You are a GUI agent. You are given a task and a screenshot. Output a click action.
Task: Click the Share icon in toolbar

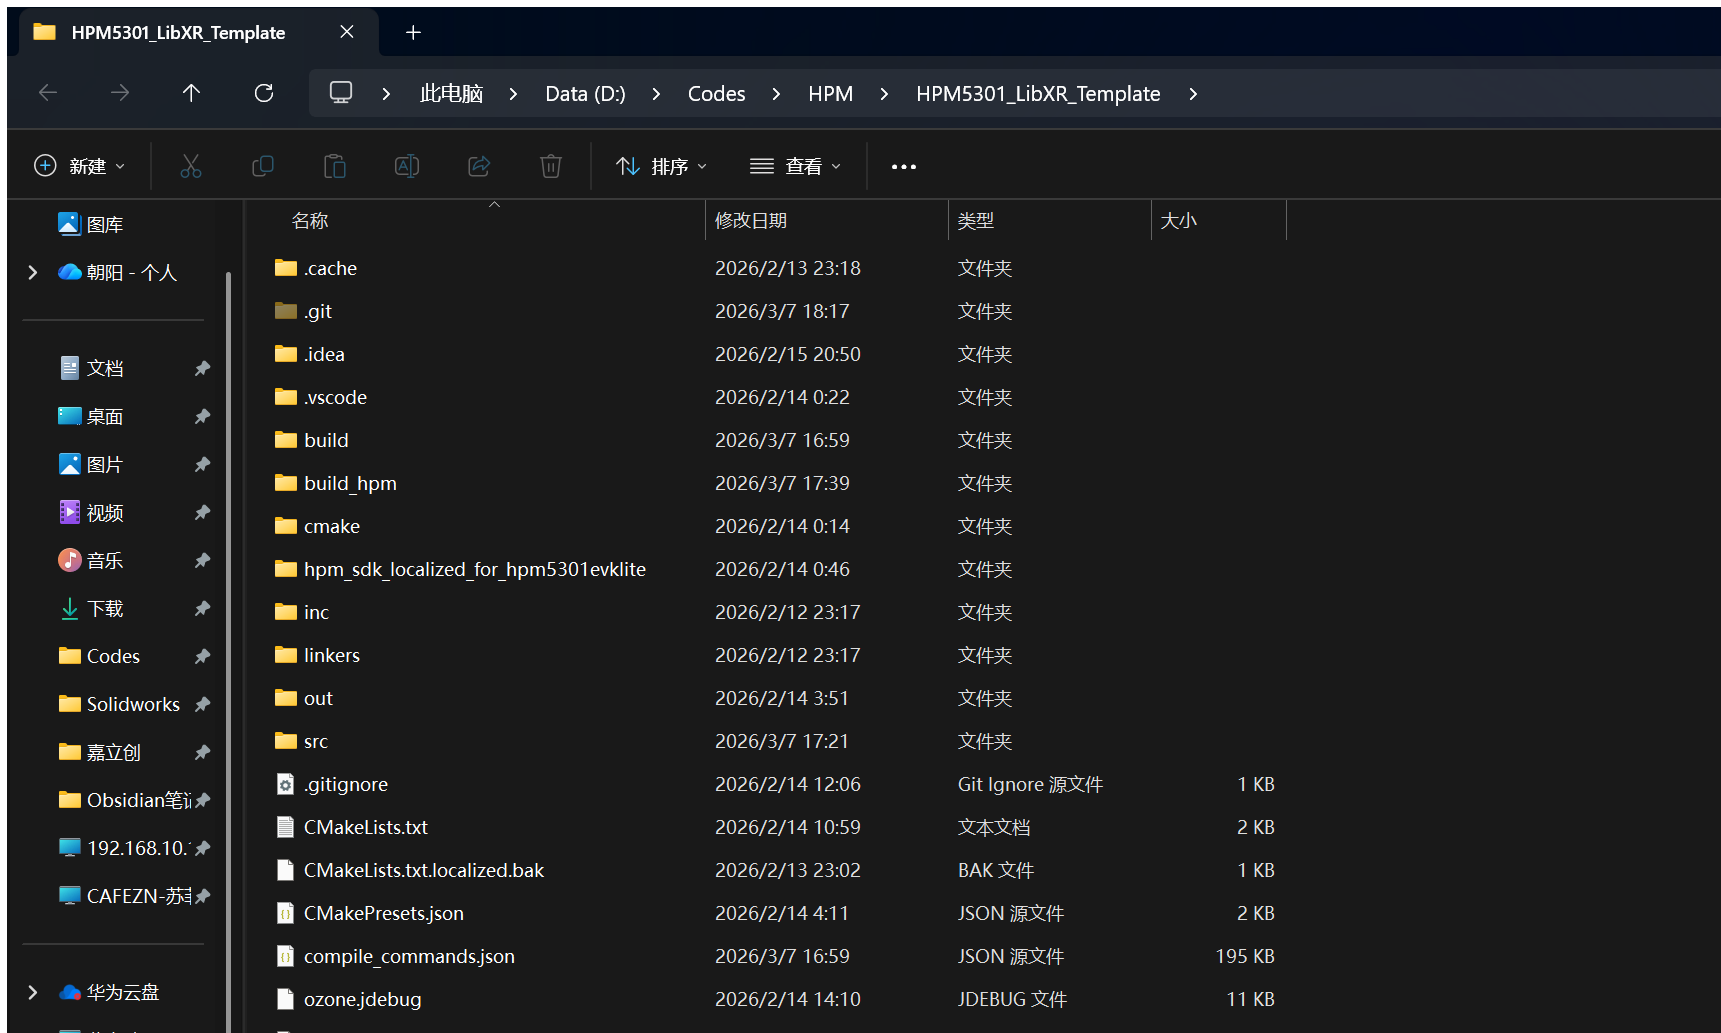479,166
